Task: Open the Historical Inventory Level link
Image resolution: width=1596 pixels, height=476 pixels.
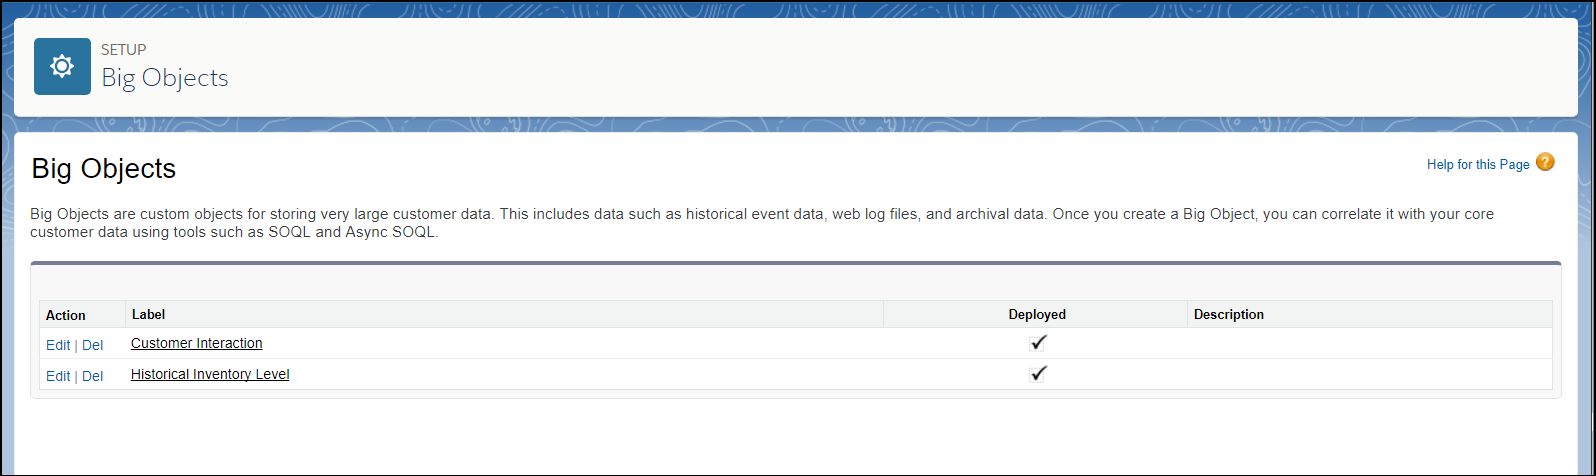Action: tap(210, 374)
